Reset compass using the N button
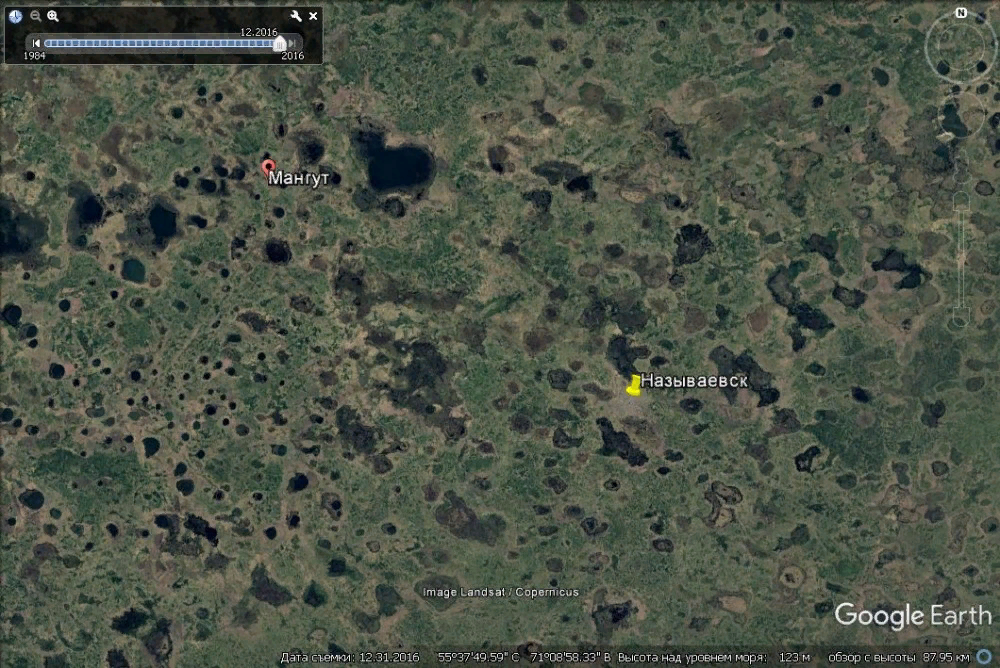 (x=960, y=13)
